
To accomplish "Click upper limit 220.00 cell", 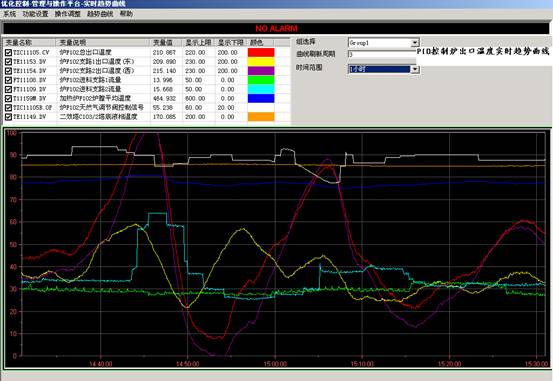I will pyautogui.click(x=195, y=53).
